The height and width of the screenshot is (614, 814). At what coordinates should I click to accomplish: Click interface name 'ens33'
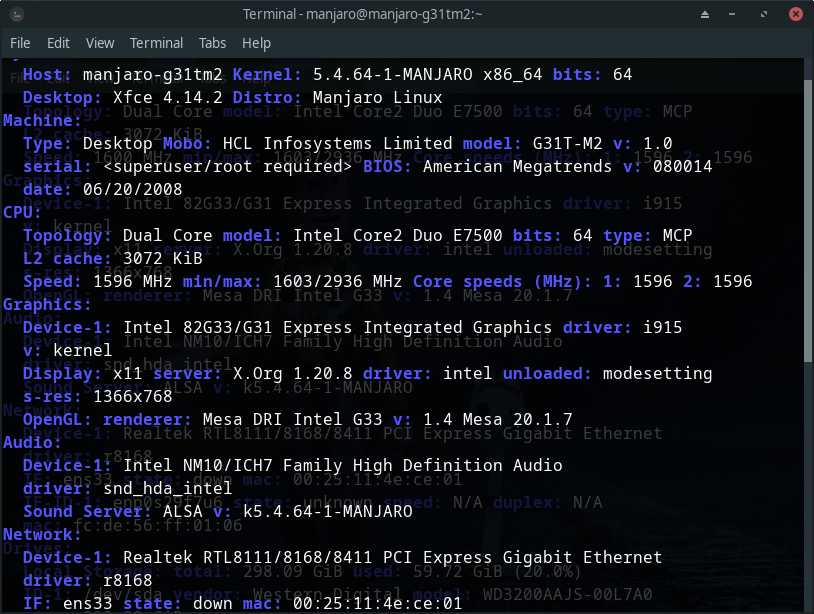point(88,603)
